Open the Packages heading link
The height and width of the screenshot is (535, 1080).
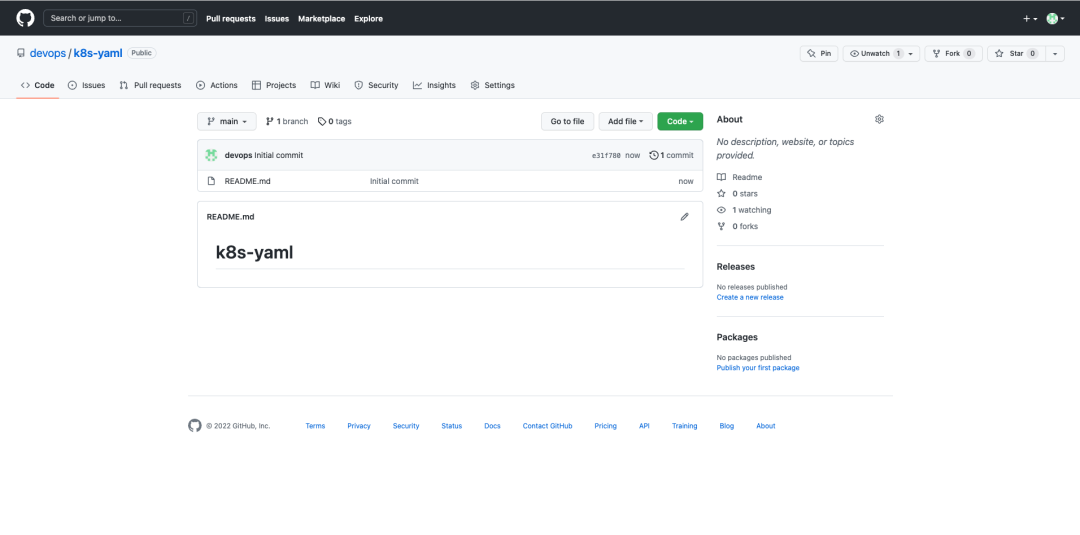737,337
